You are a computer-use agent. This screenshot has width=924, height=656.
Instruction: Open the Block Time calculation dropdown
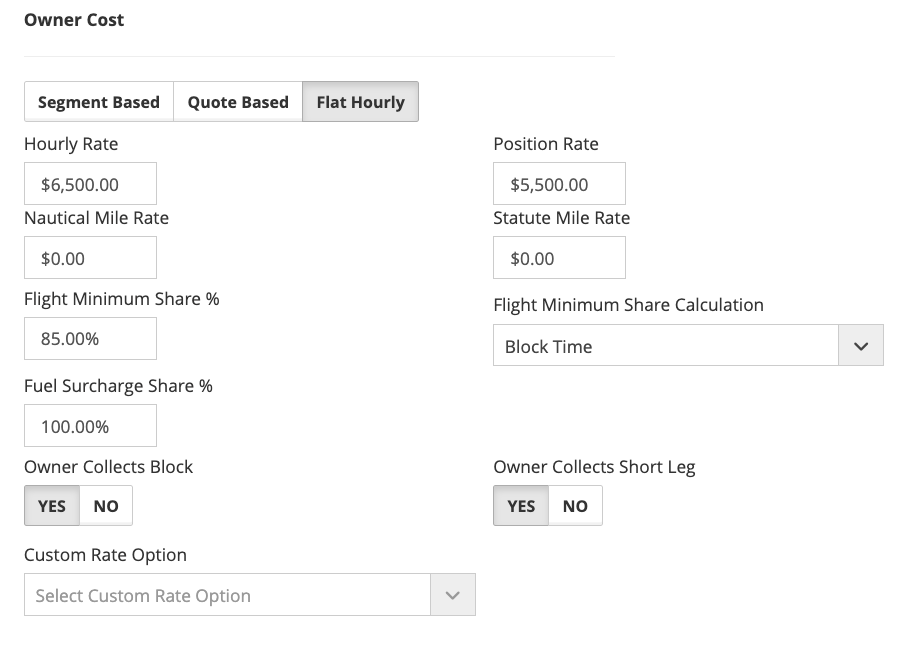click(x=665, y=347)
